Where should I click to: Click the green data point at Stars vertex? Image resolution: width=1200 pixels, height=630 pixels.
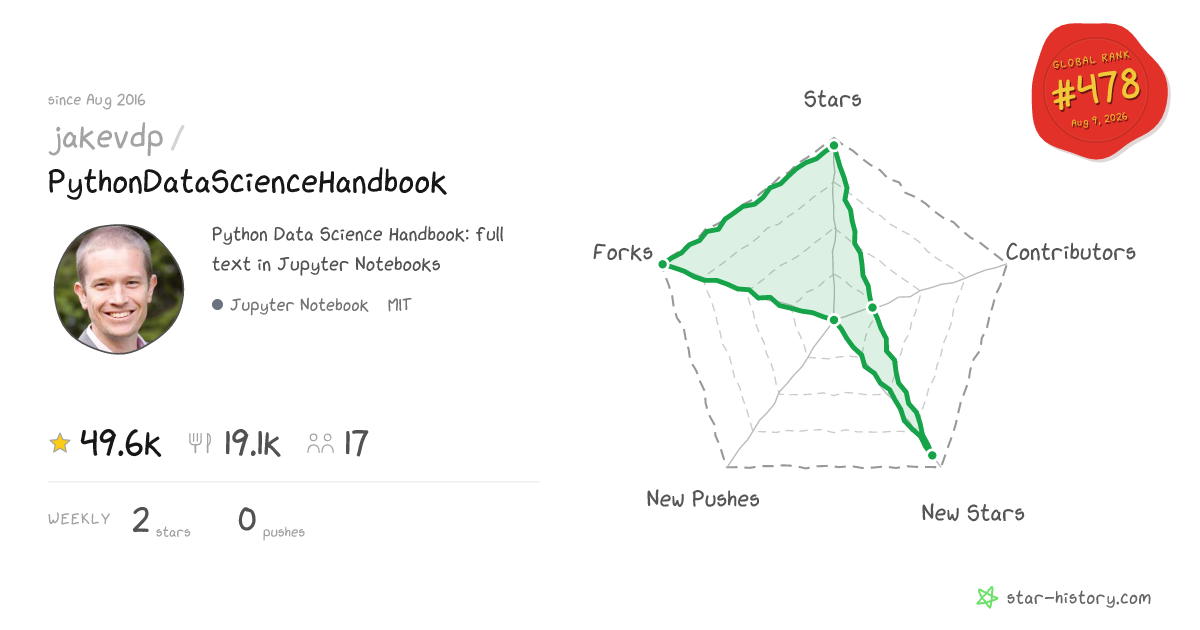tap(834, 146)
